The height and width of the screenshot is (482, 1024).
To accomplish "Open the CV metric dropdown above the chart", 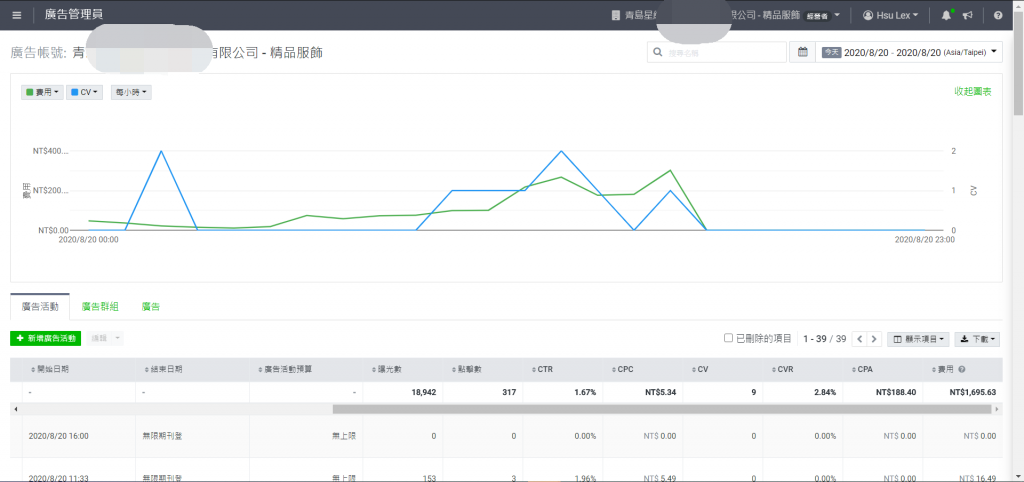I will coord(84,93).
